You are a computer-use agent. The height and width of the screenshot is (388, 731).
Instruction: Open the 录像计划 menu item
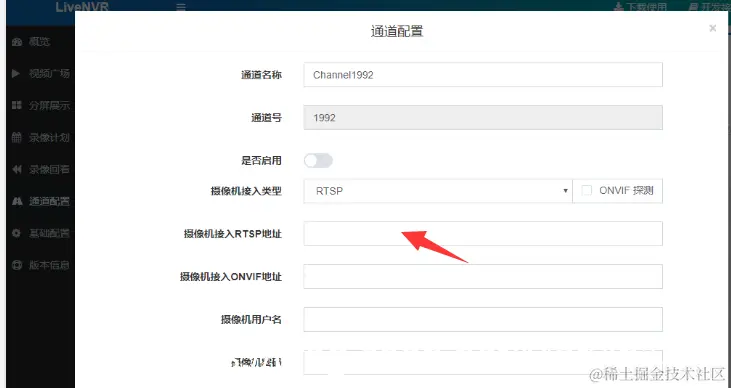tap(49, 137)
